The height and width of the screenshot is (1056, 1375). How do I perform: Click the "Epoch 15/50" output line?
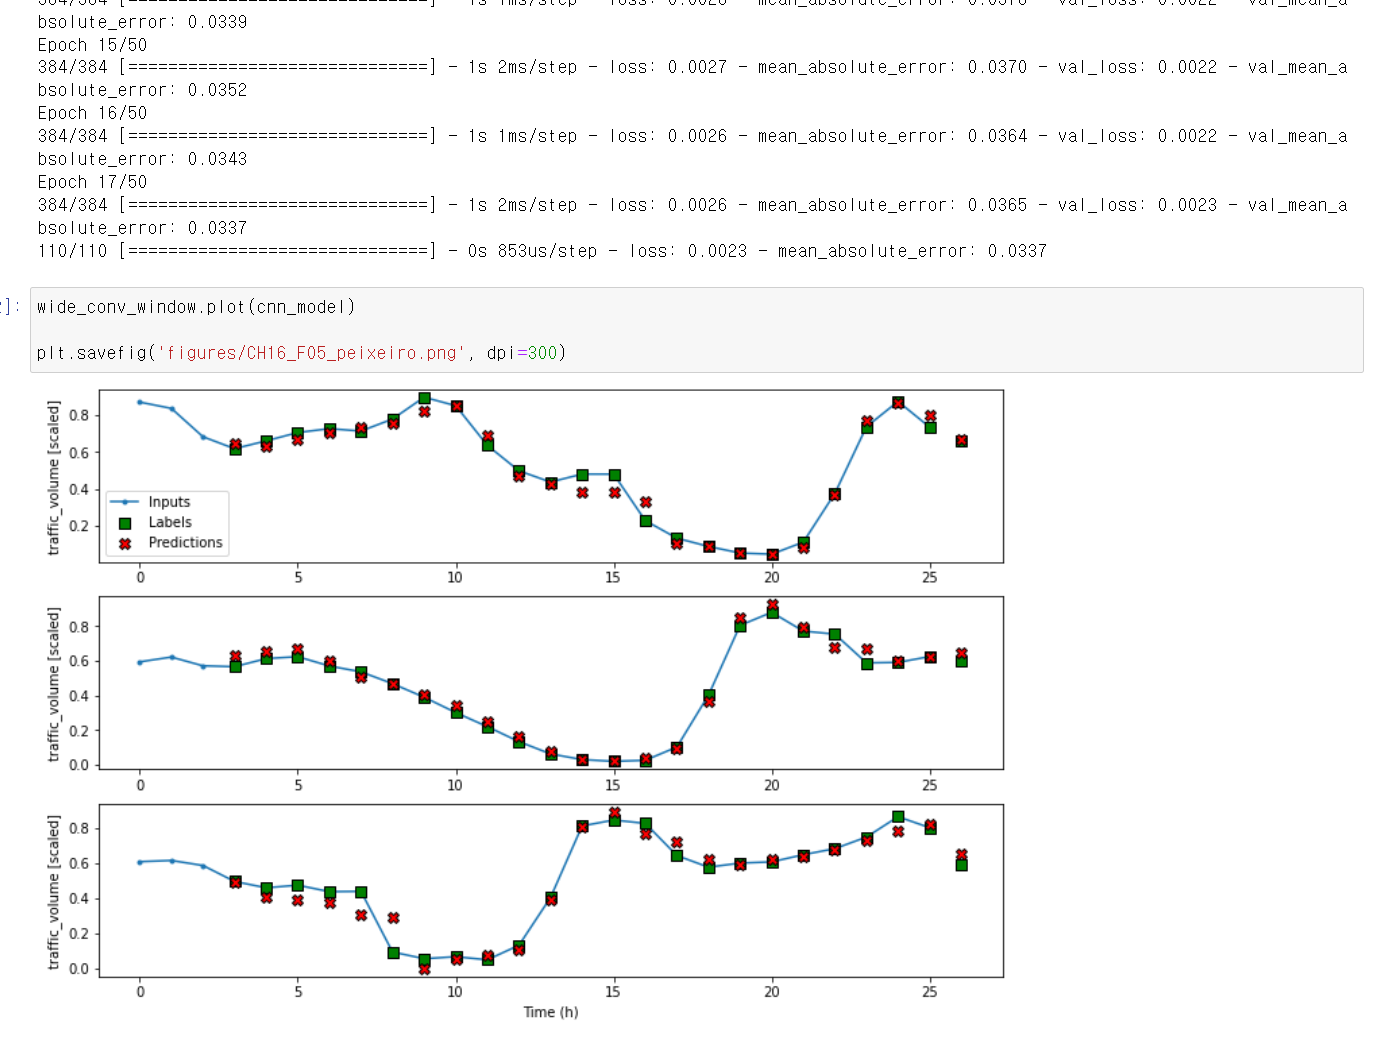click(x=92, y=45)
